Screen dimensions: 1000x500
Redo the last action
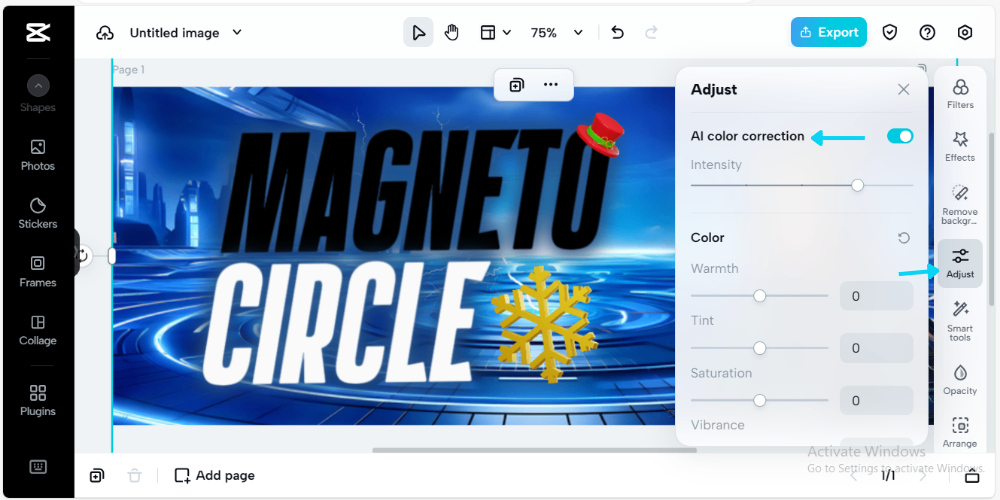click(x=651, y=33)
